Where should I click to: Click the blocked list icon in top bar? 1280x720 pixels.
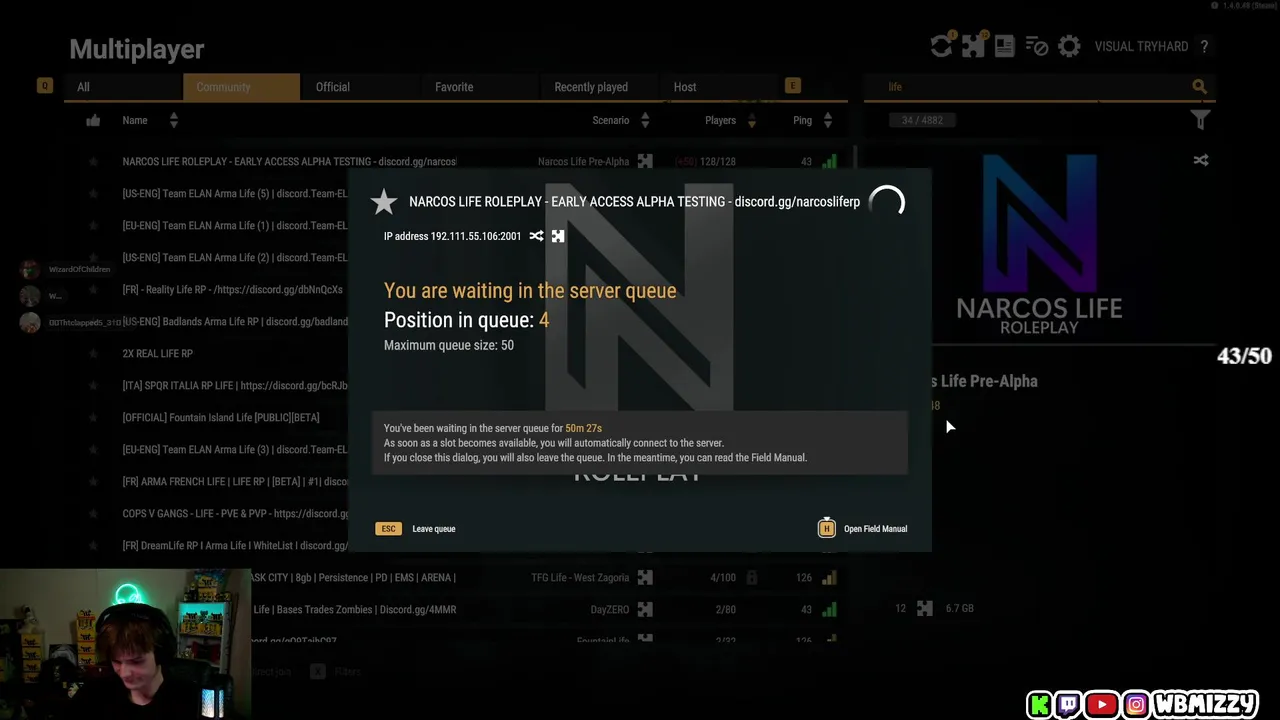(x=1037, y=46)
